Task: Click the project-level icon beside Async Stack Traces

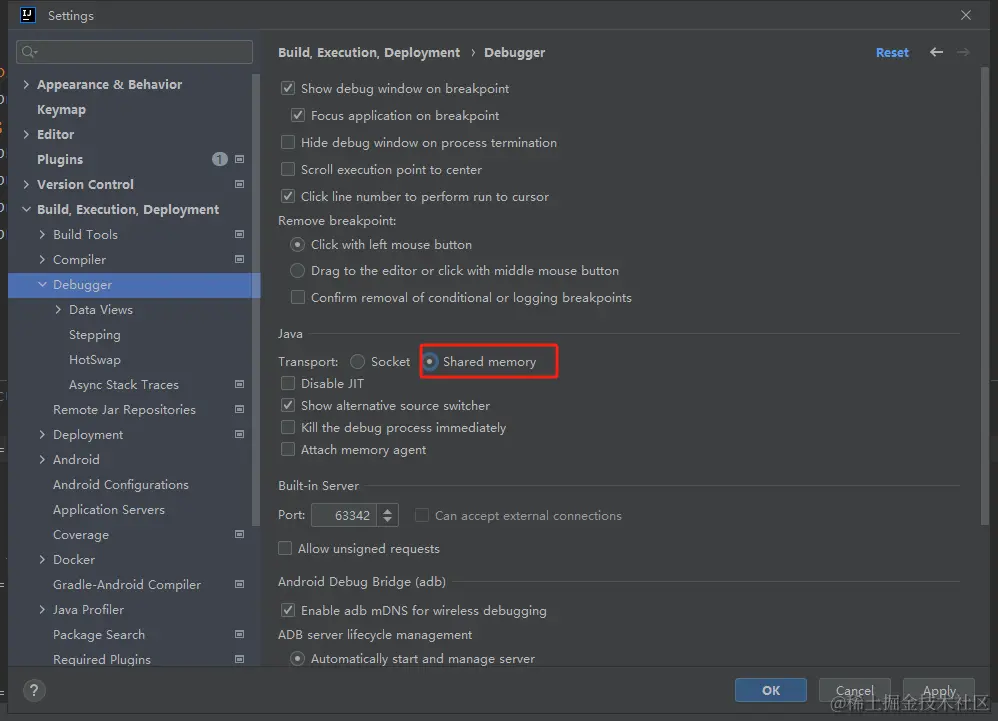Action: [x=239, y=384]
